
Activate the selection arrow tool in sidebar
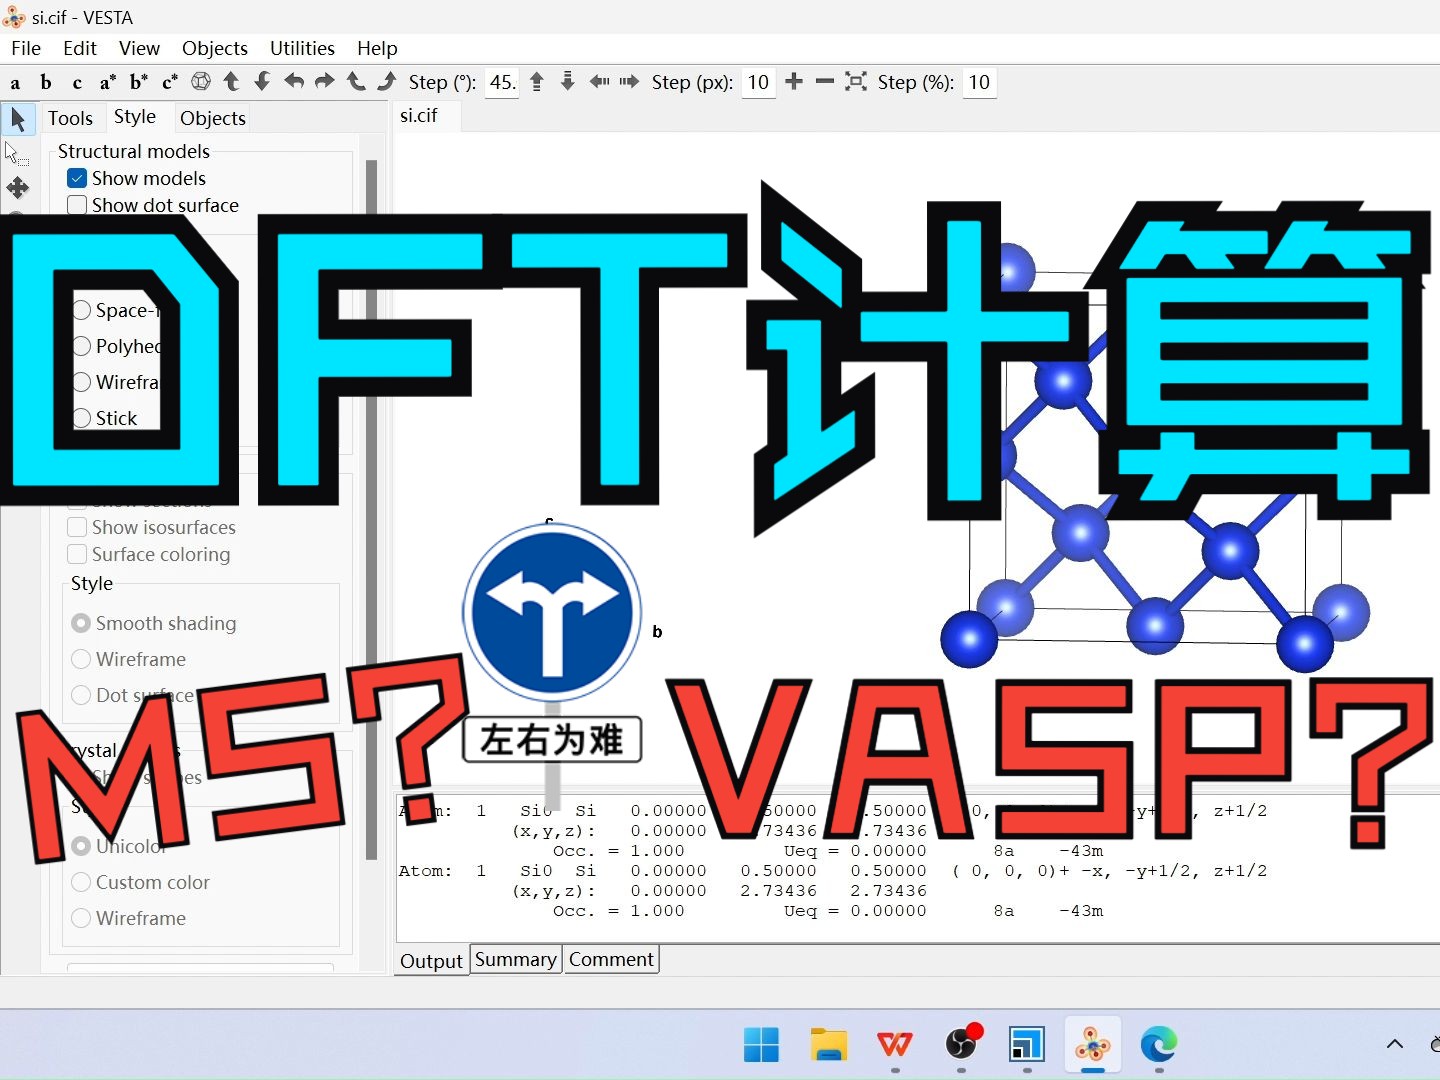tap(18, 119)
